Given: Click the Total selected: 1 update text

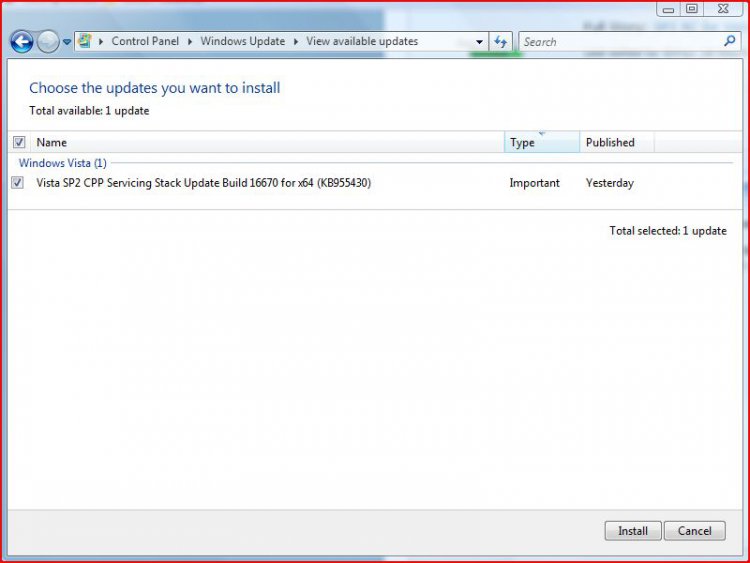Looking at the screenshot, I should 668,231.
